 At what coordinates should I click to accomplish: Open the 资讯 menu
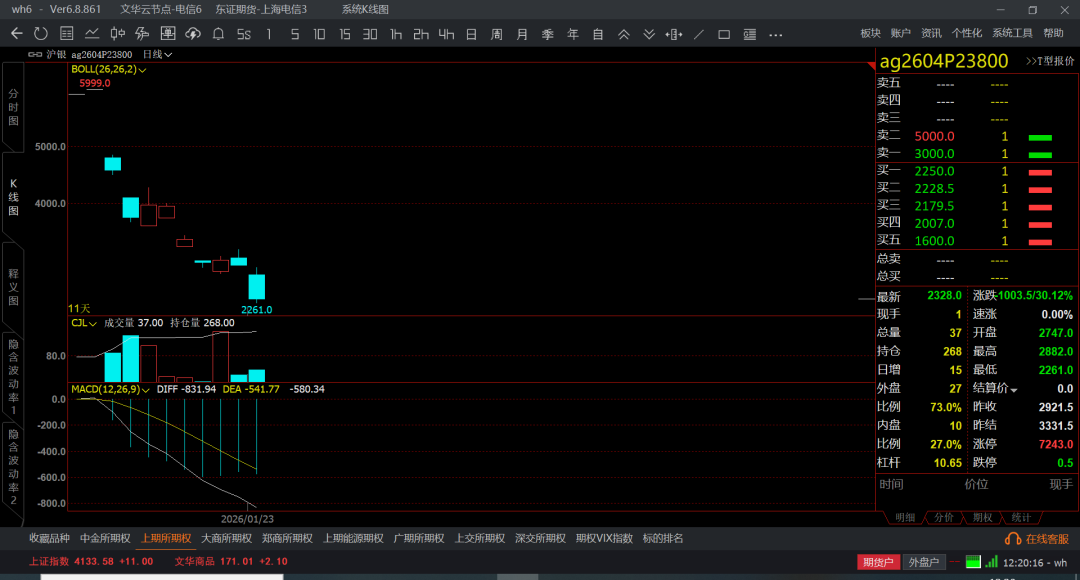coord(931,33)
